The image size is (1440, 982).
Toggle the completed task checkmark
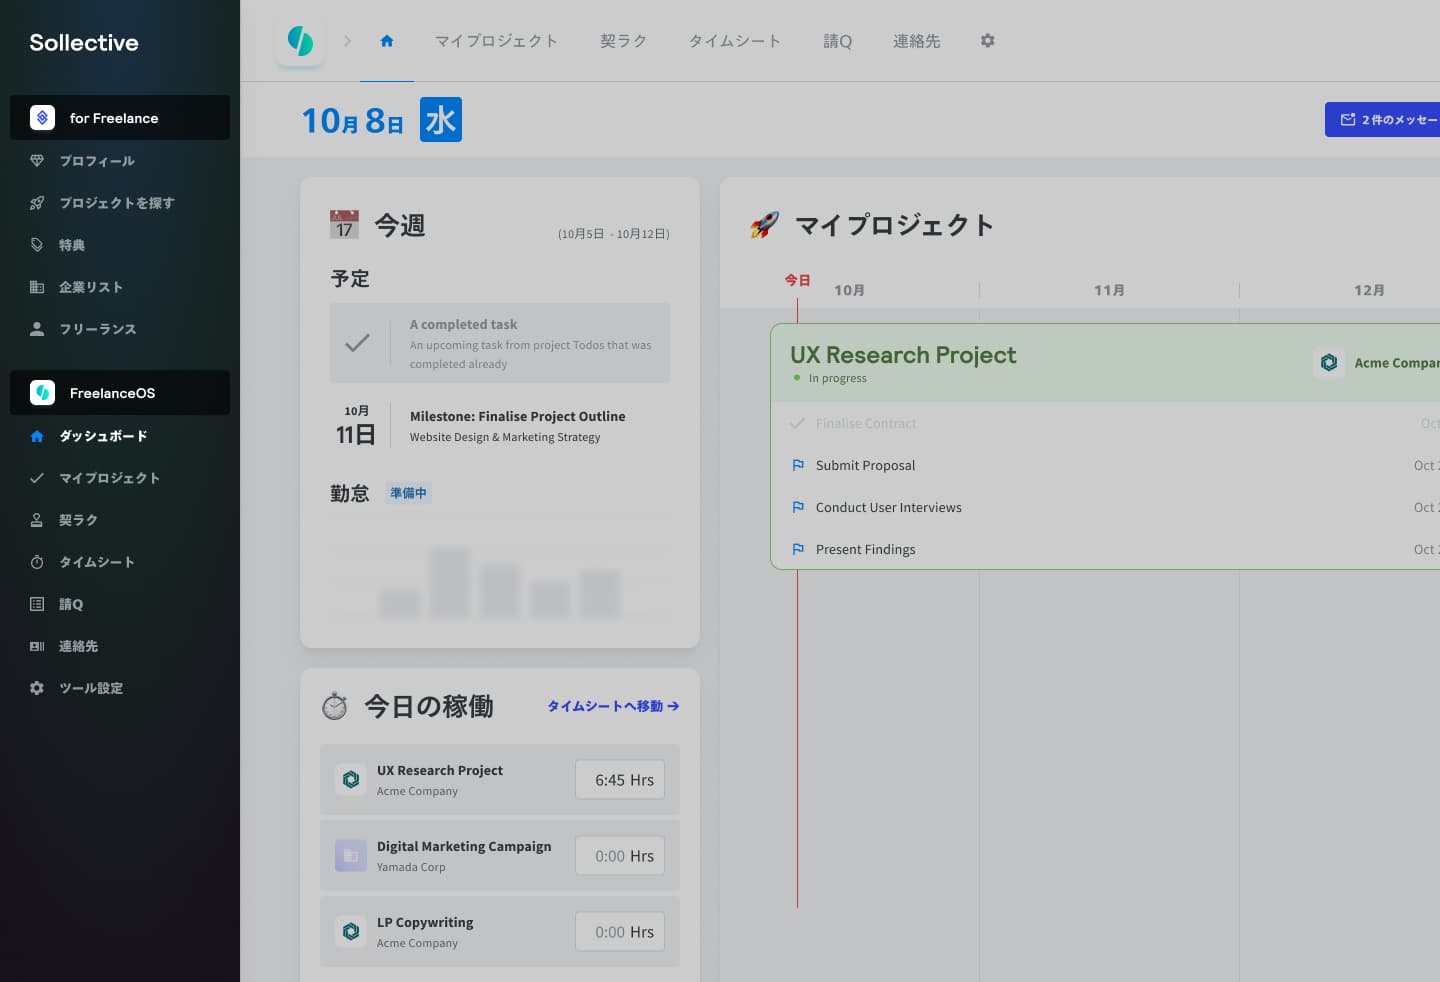point(357,343)
